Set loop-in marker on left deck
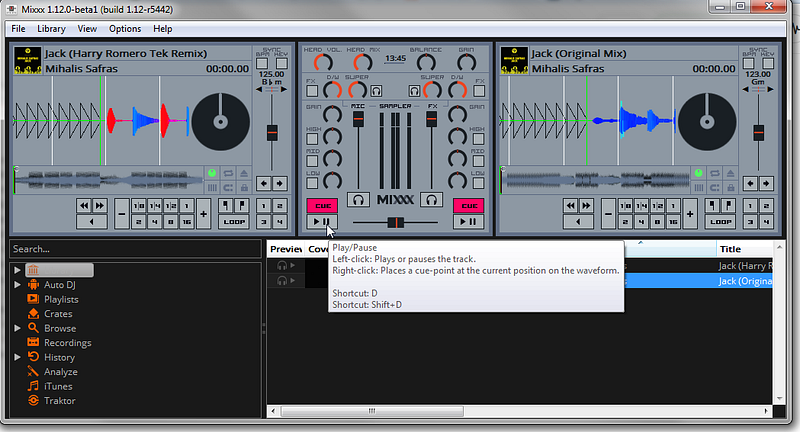Viewport: 800px width, 432px height. tap(226, 206)
